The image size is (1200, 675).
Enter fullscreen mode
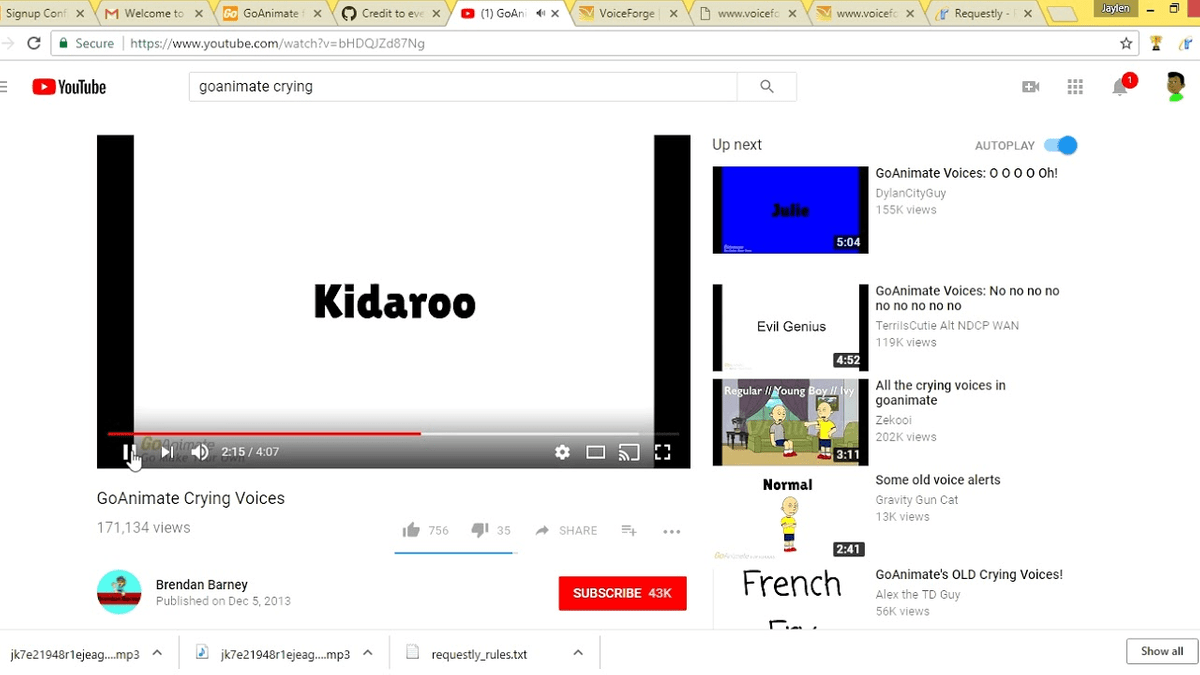coord(662,452)
